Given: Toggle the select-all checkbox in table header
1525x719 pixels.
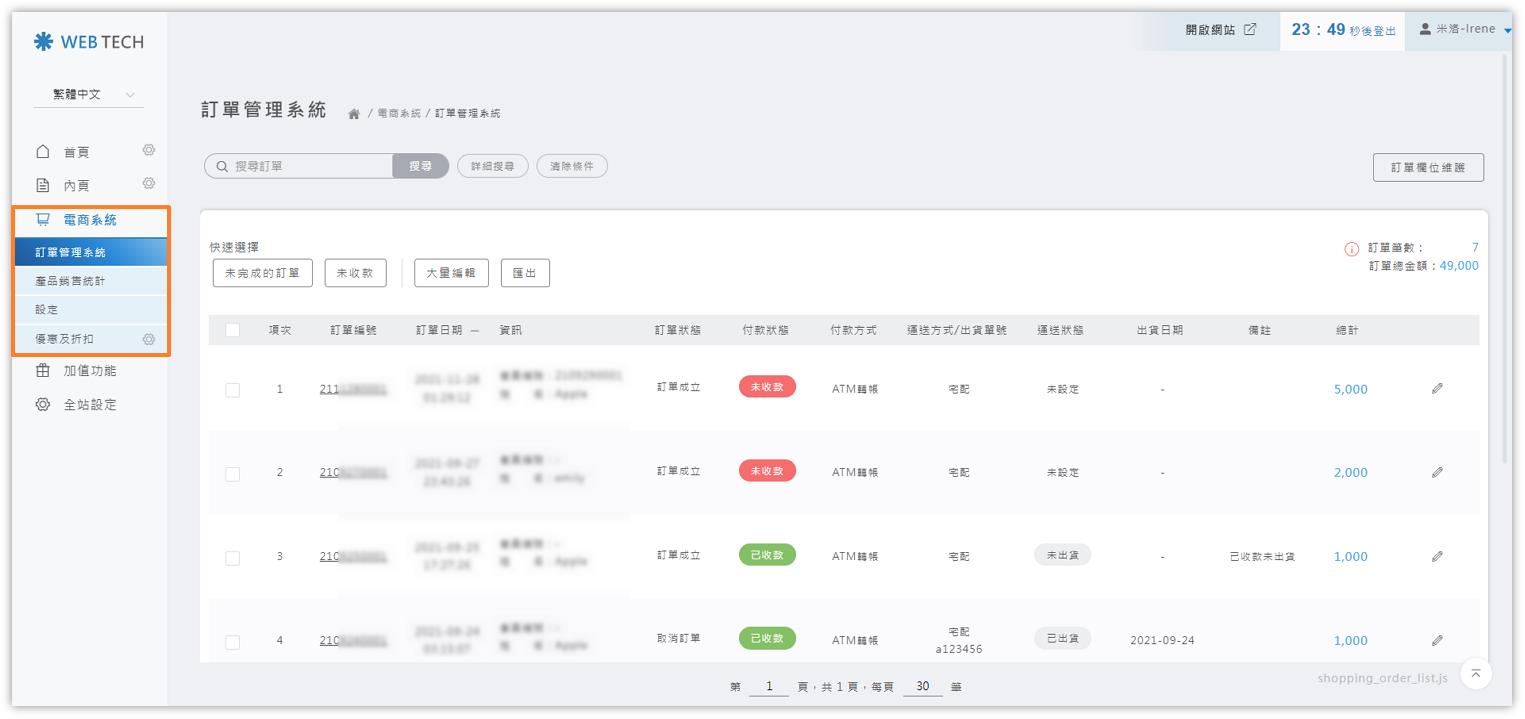Looking at the screenshot, I should 233,330.
